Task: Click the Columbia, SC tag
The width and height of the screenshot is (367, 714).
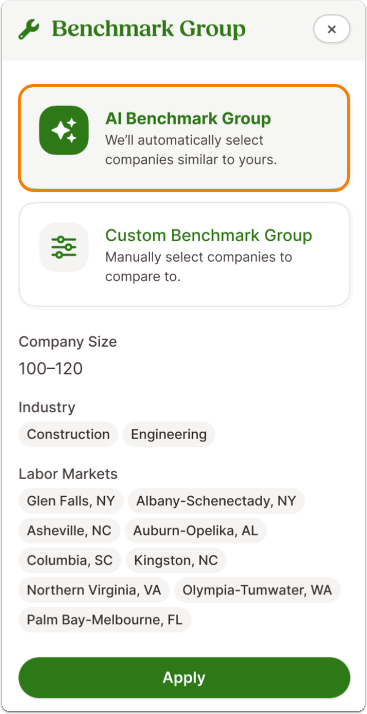Action: 70,561
